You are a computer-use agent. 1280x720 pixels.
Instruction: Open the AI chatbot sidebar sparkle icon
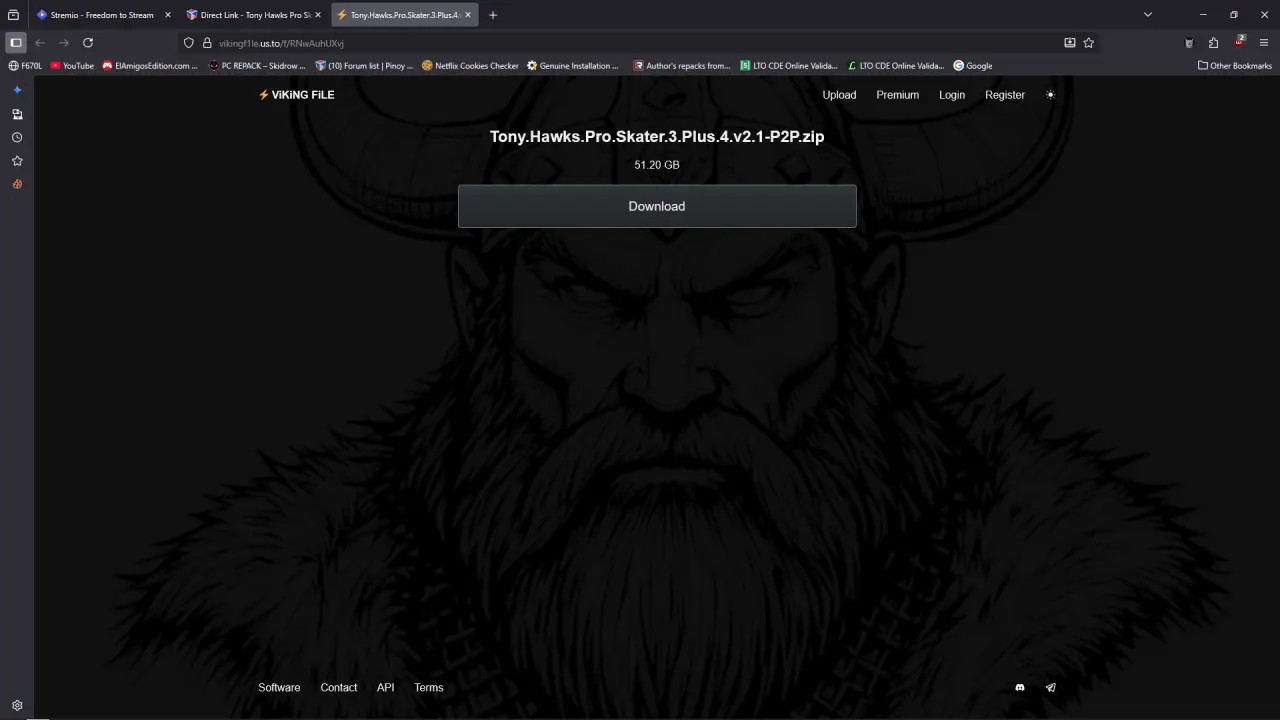point(17,90)
